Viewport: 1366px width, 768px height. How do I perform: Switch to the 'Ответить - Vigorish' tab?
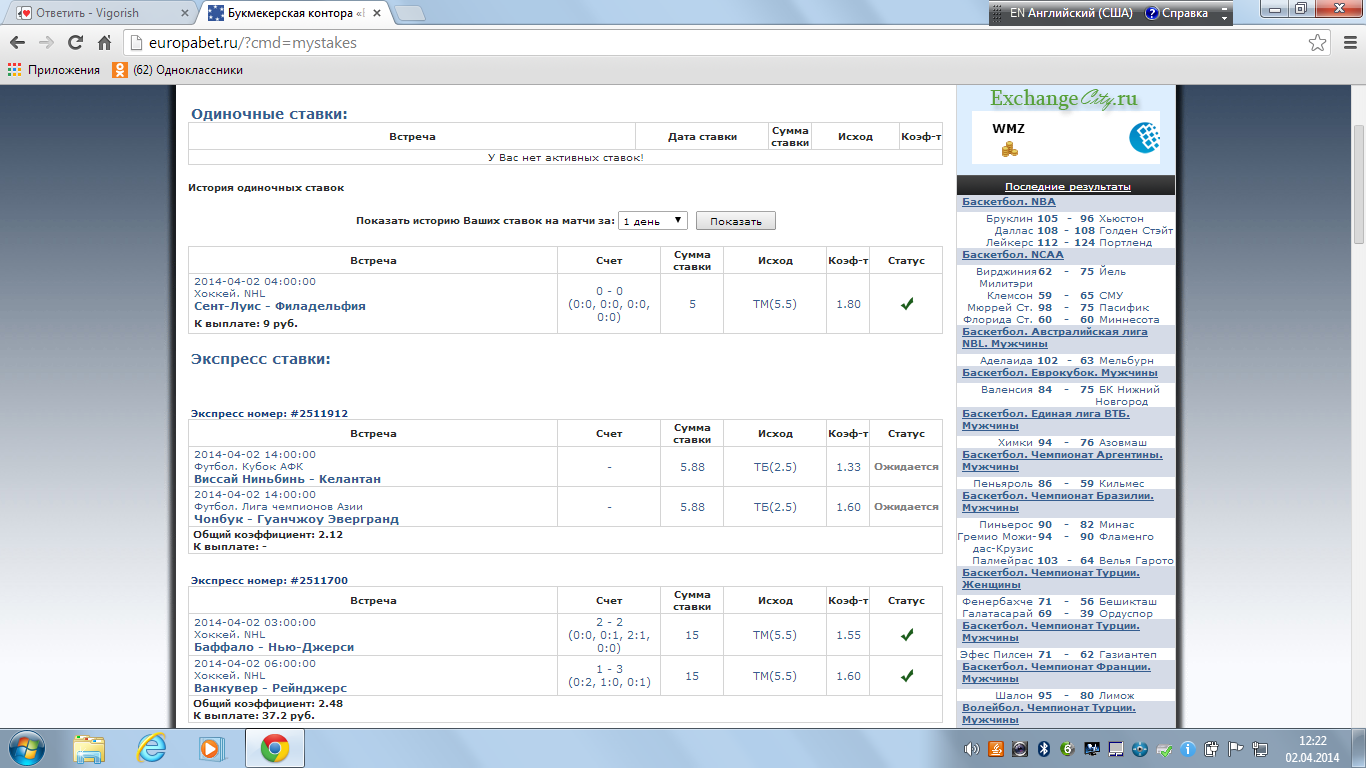[97, 14]
